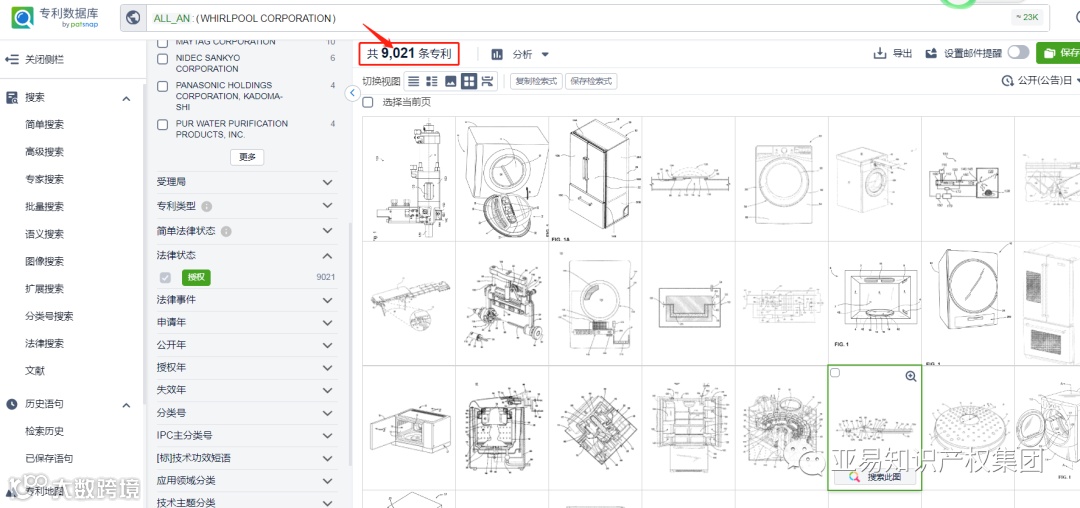Screen dimensions: 1080x508
Task: Expand the 授权年 filter
Action: point(328,368)
